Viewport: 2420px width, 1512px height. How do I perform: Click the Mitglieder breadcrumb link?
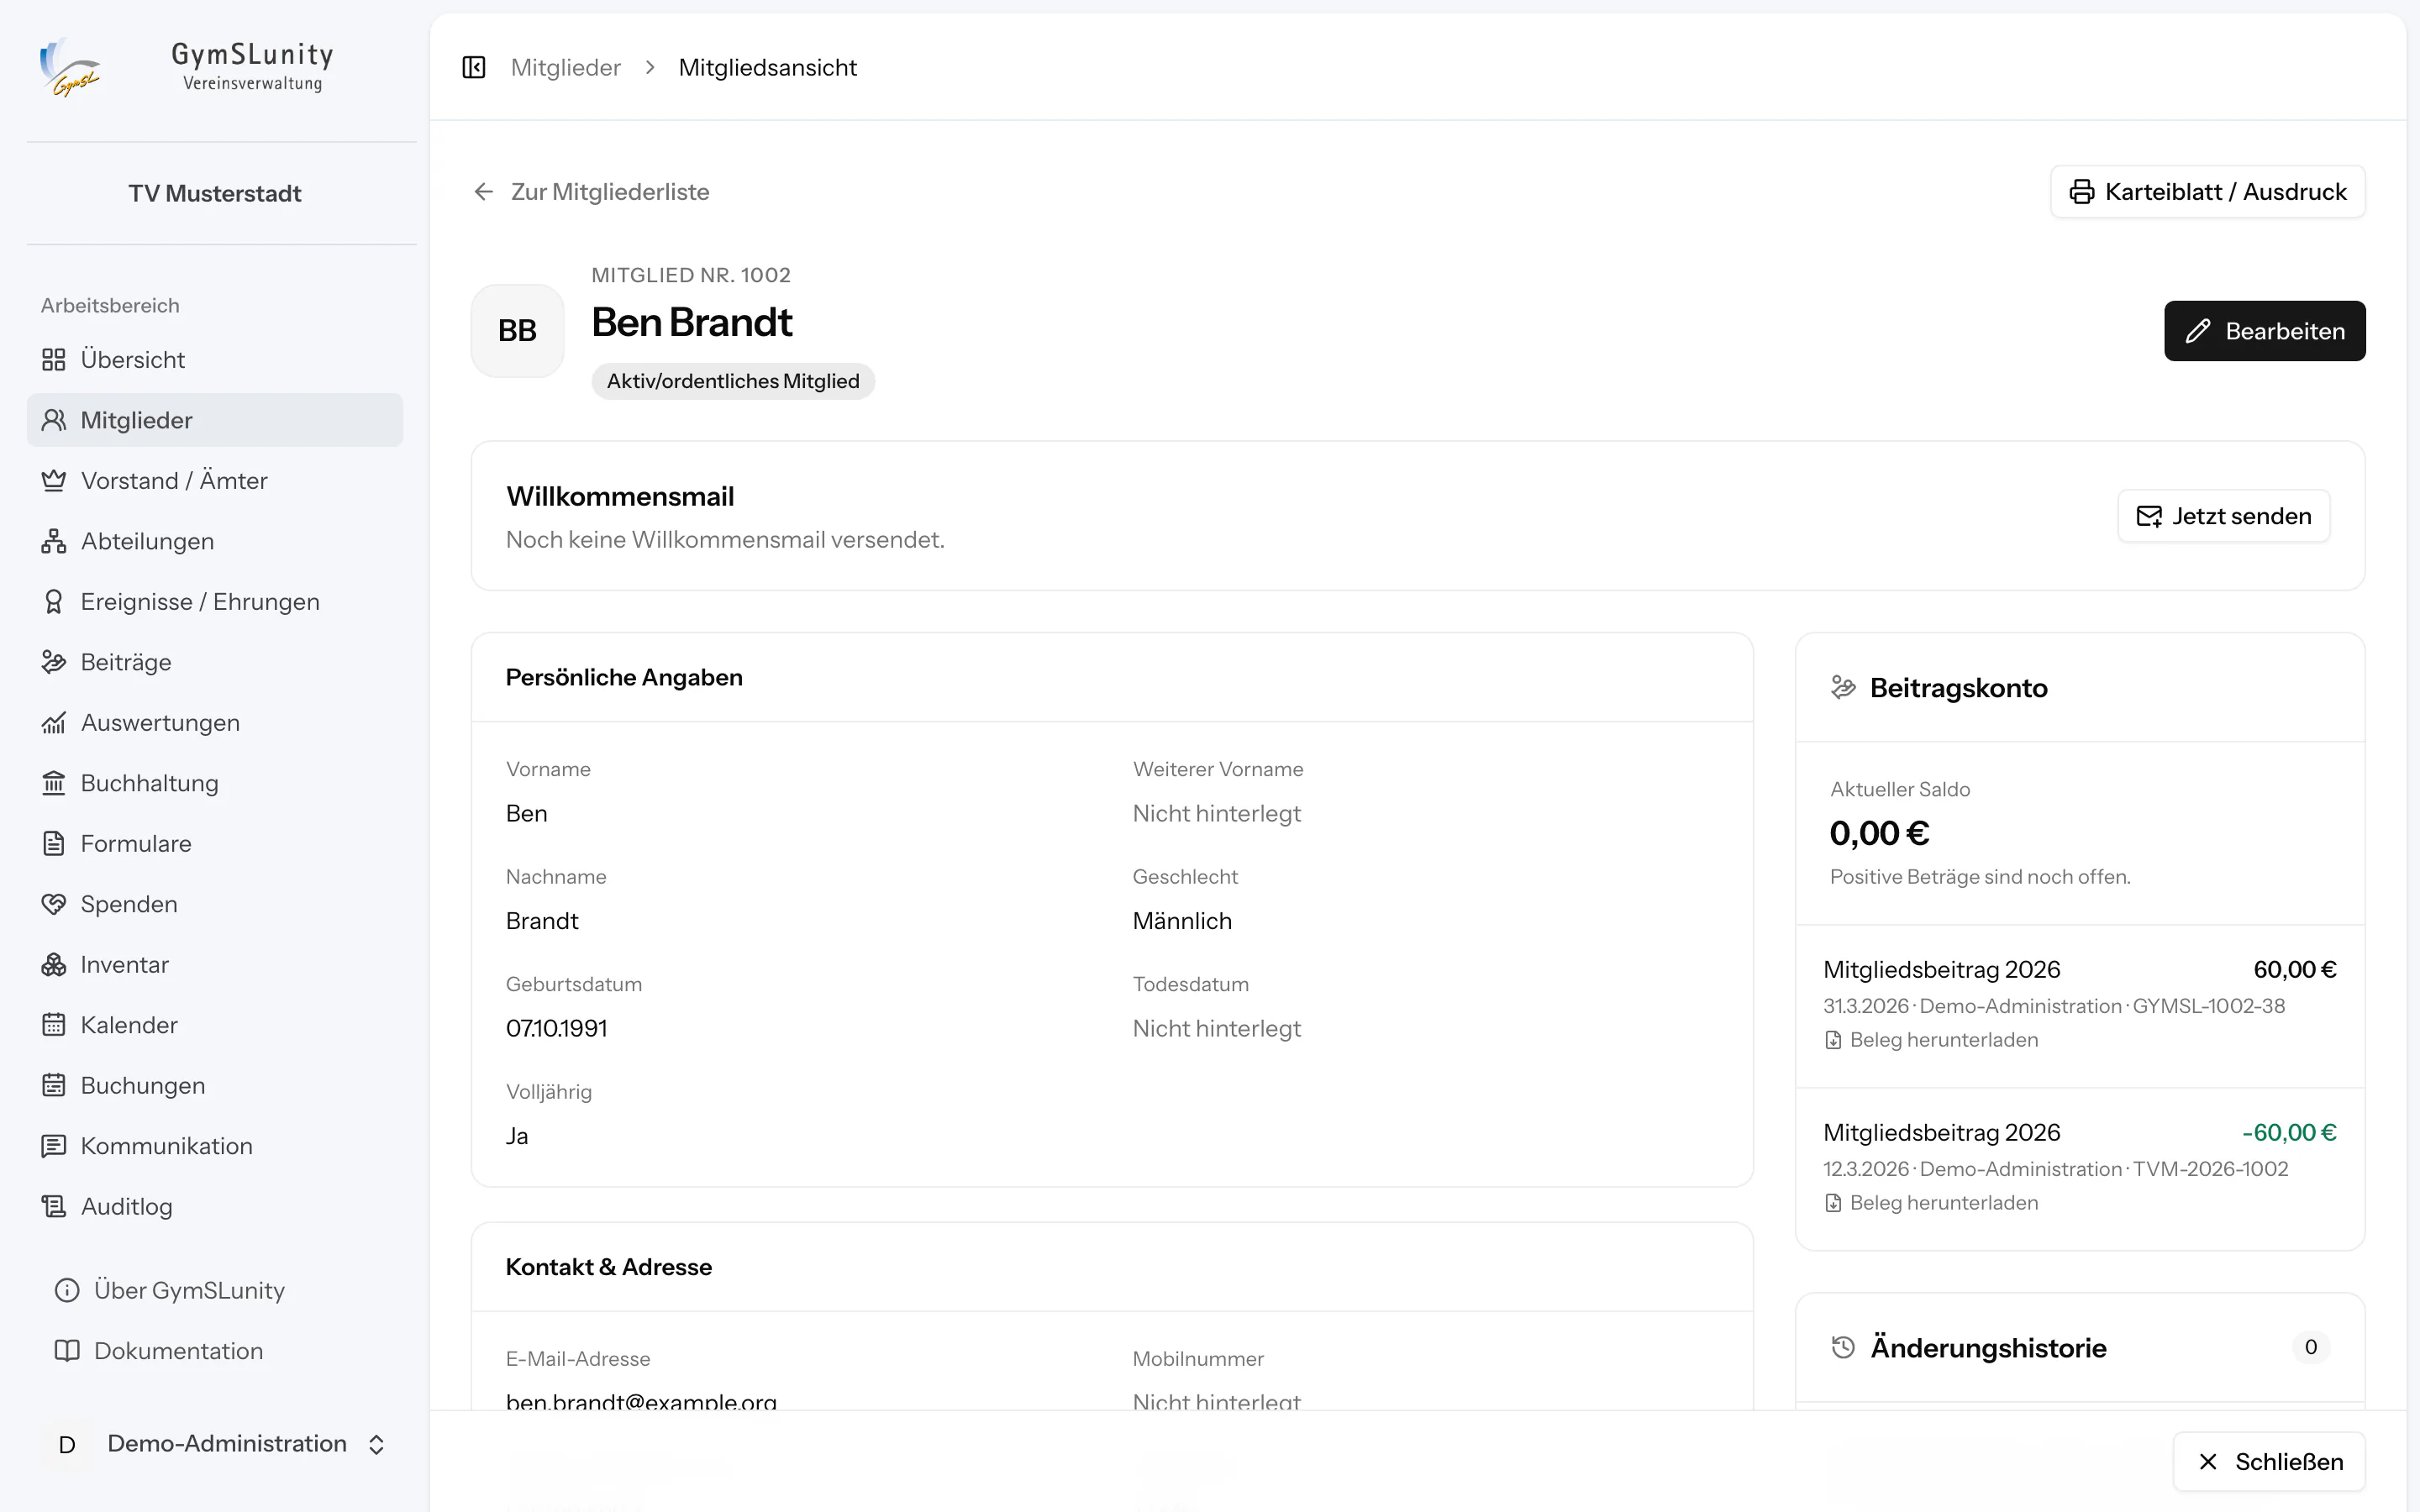click(x=566, y=67)
